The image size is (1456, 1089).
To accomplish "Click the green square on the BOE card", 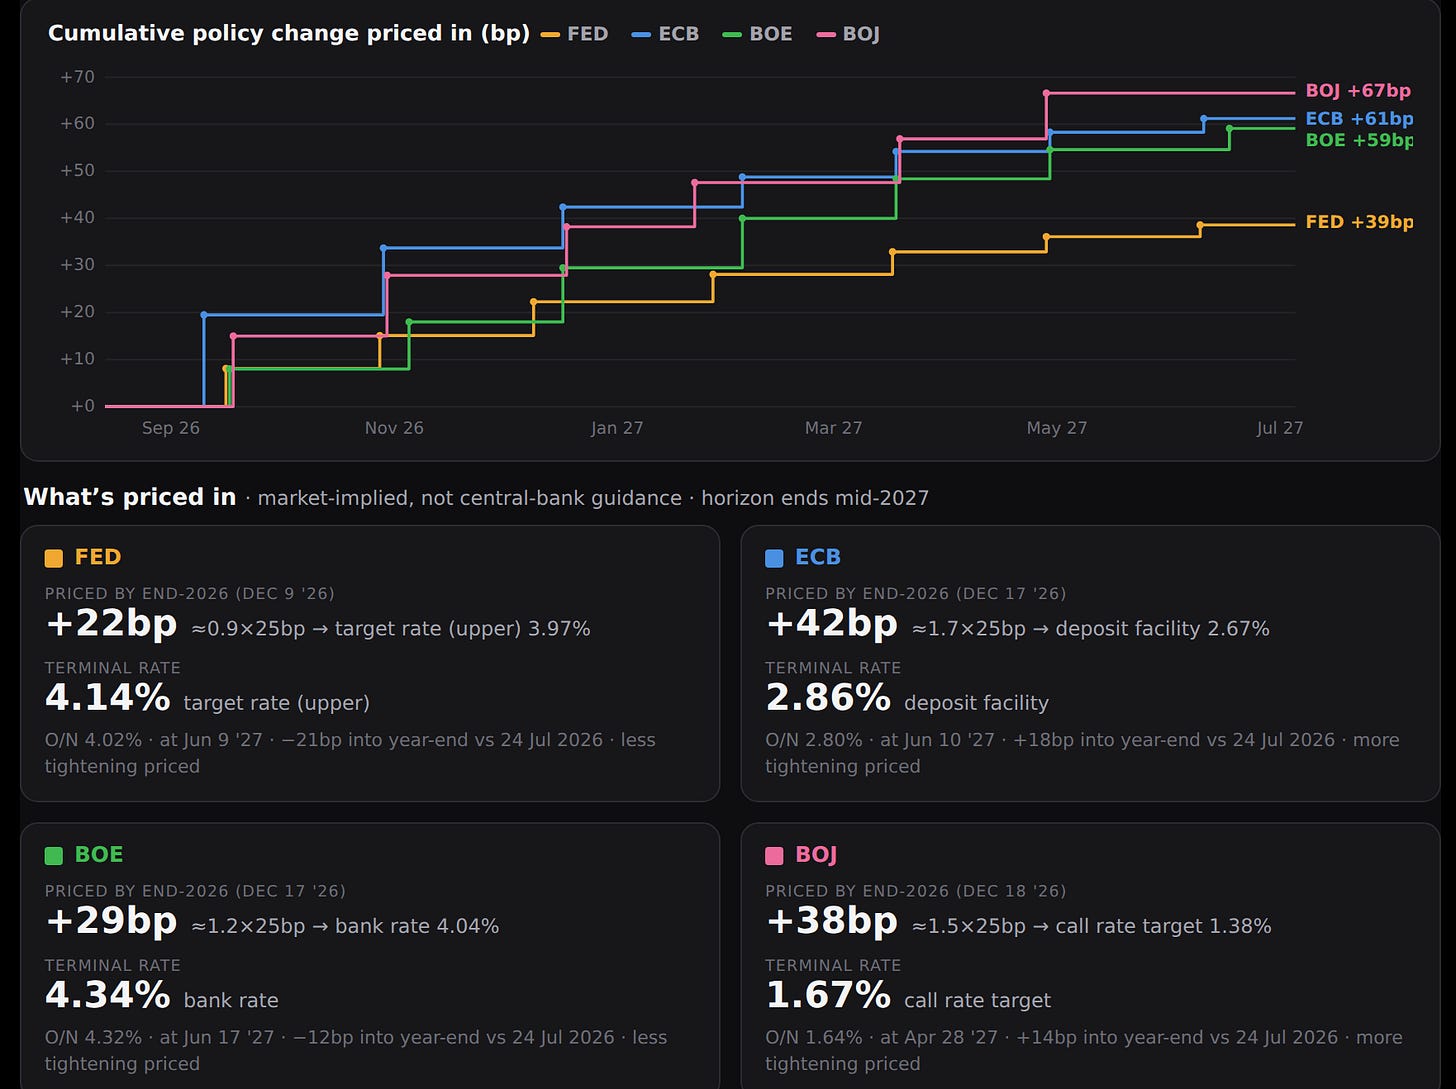I will pos(54,856).
